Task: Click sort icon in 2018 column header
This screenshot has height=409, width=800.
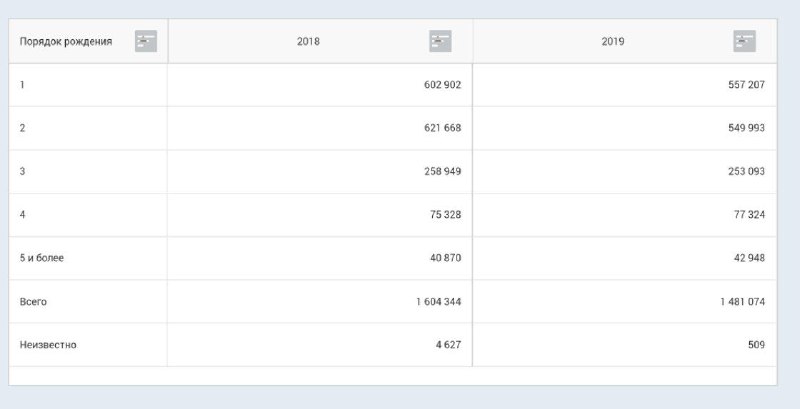Action: point(440,41)
